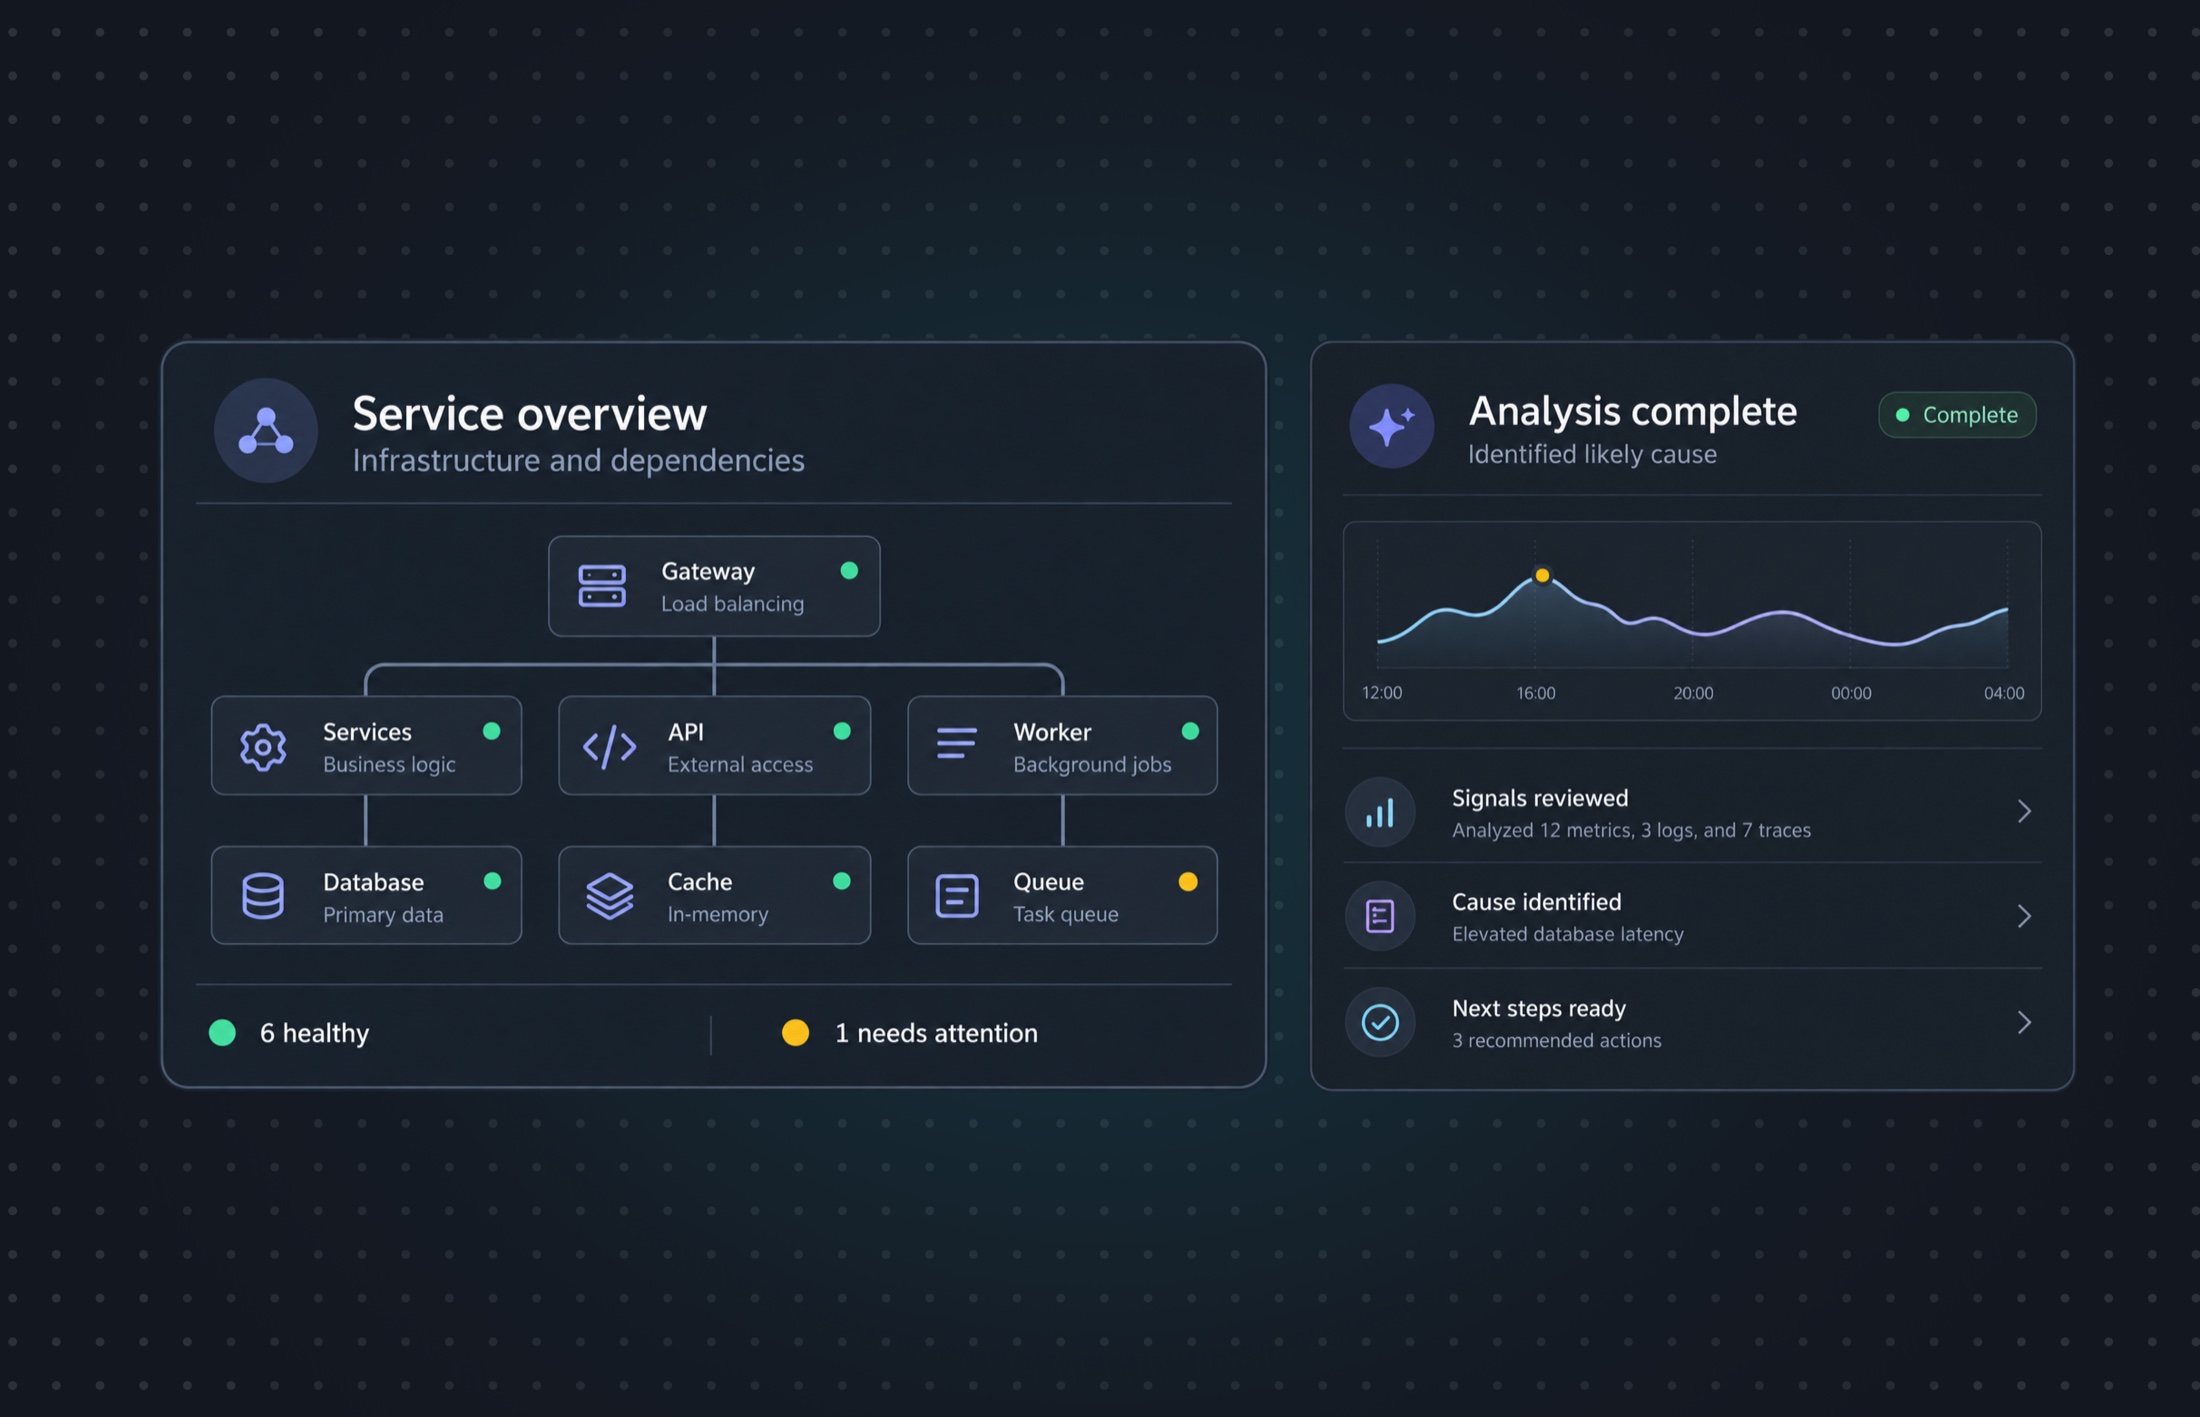
Task: Open the Worker background jobs node
Action: (x=1062, y=746)
